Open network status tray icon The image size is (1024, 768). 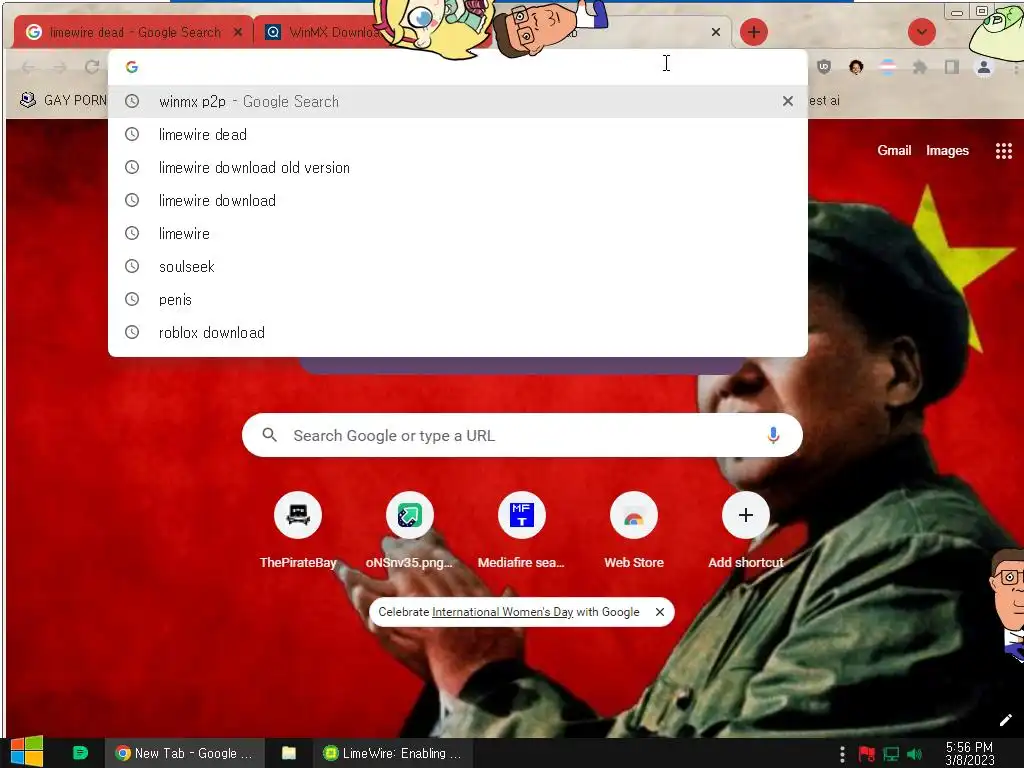coord(891,754)
